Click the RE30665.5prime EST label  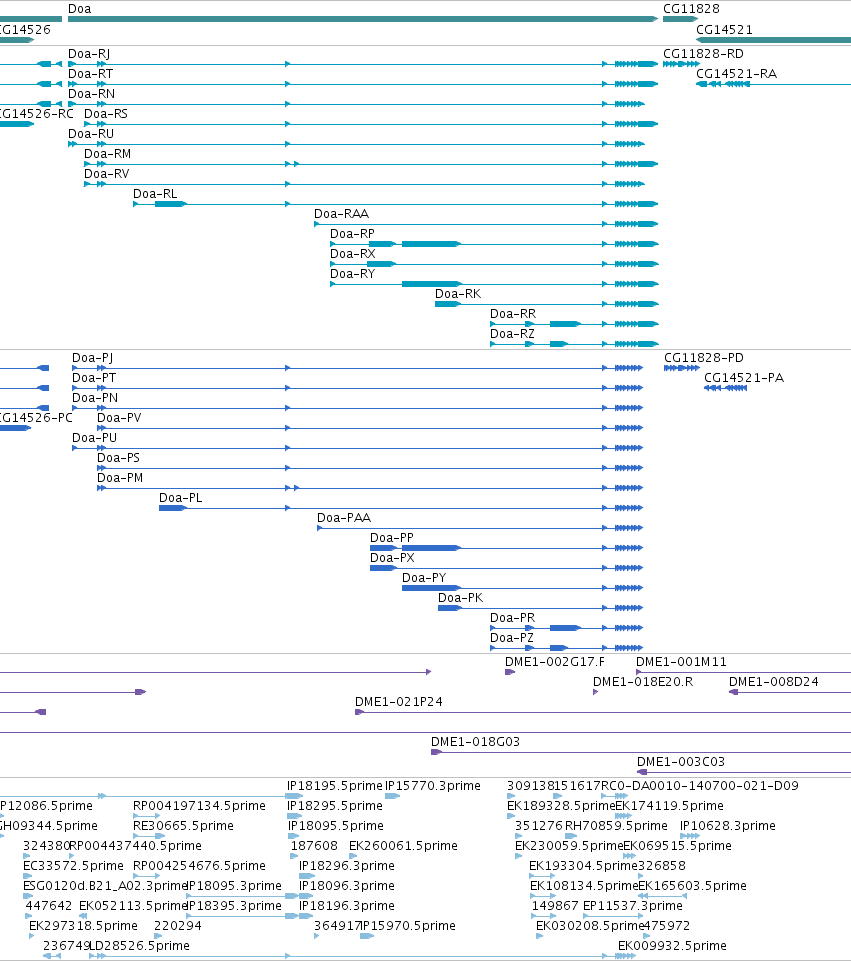[183, 826]
